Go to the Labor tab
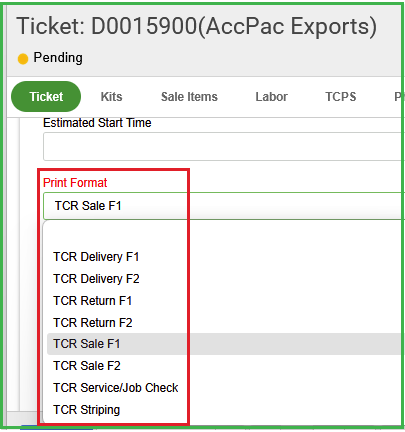 pyautogui.click(x=271, y=97)
